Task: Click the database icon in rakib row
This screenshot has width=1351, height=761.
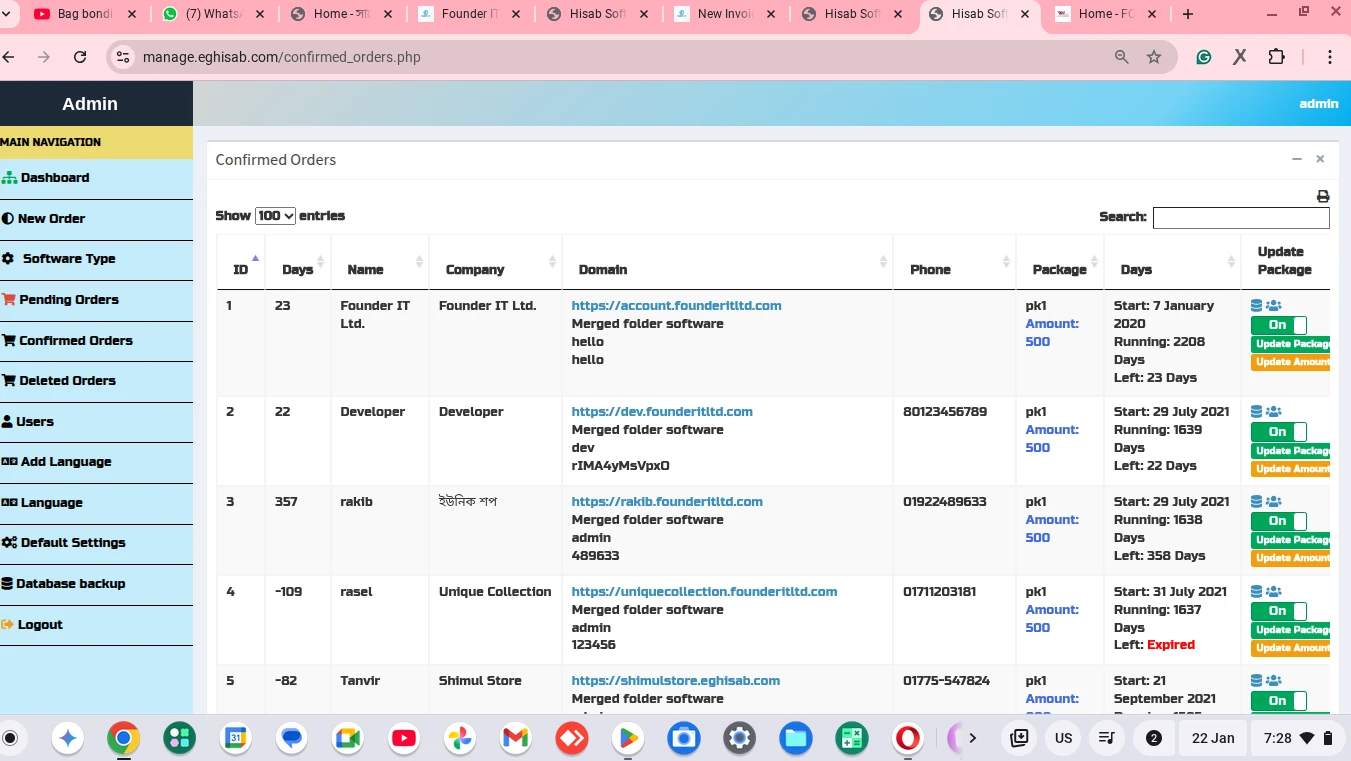Action: pyautogui.click(x=1257, y=502)
